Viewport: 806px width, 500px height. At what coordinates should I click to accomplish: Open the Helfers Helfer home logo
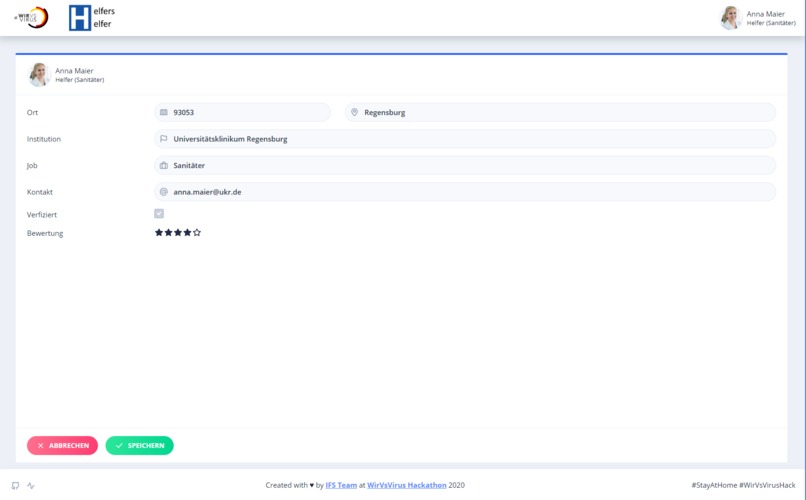pyautogui.click(x=92, y=18)
